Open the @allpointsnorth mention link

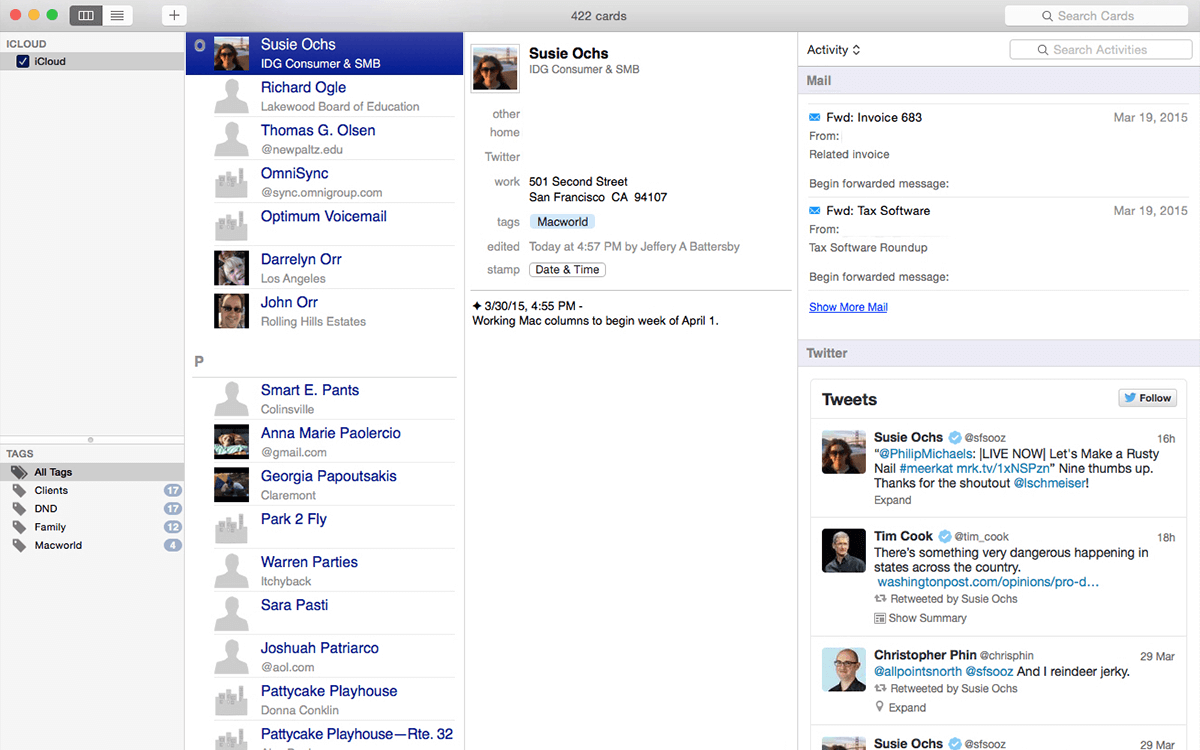coord(918,672)
